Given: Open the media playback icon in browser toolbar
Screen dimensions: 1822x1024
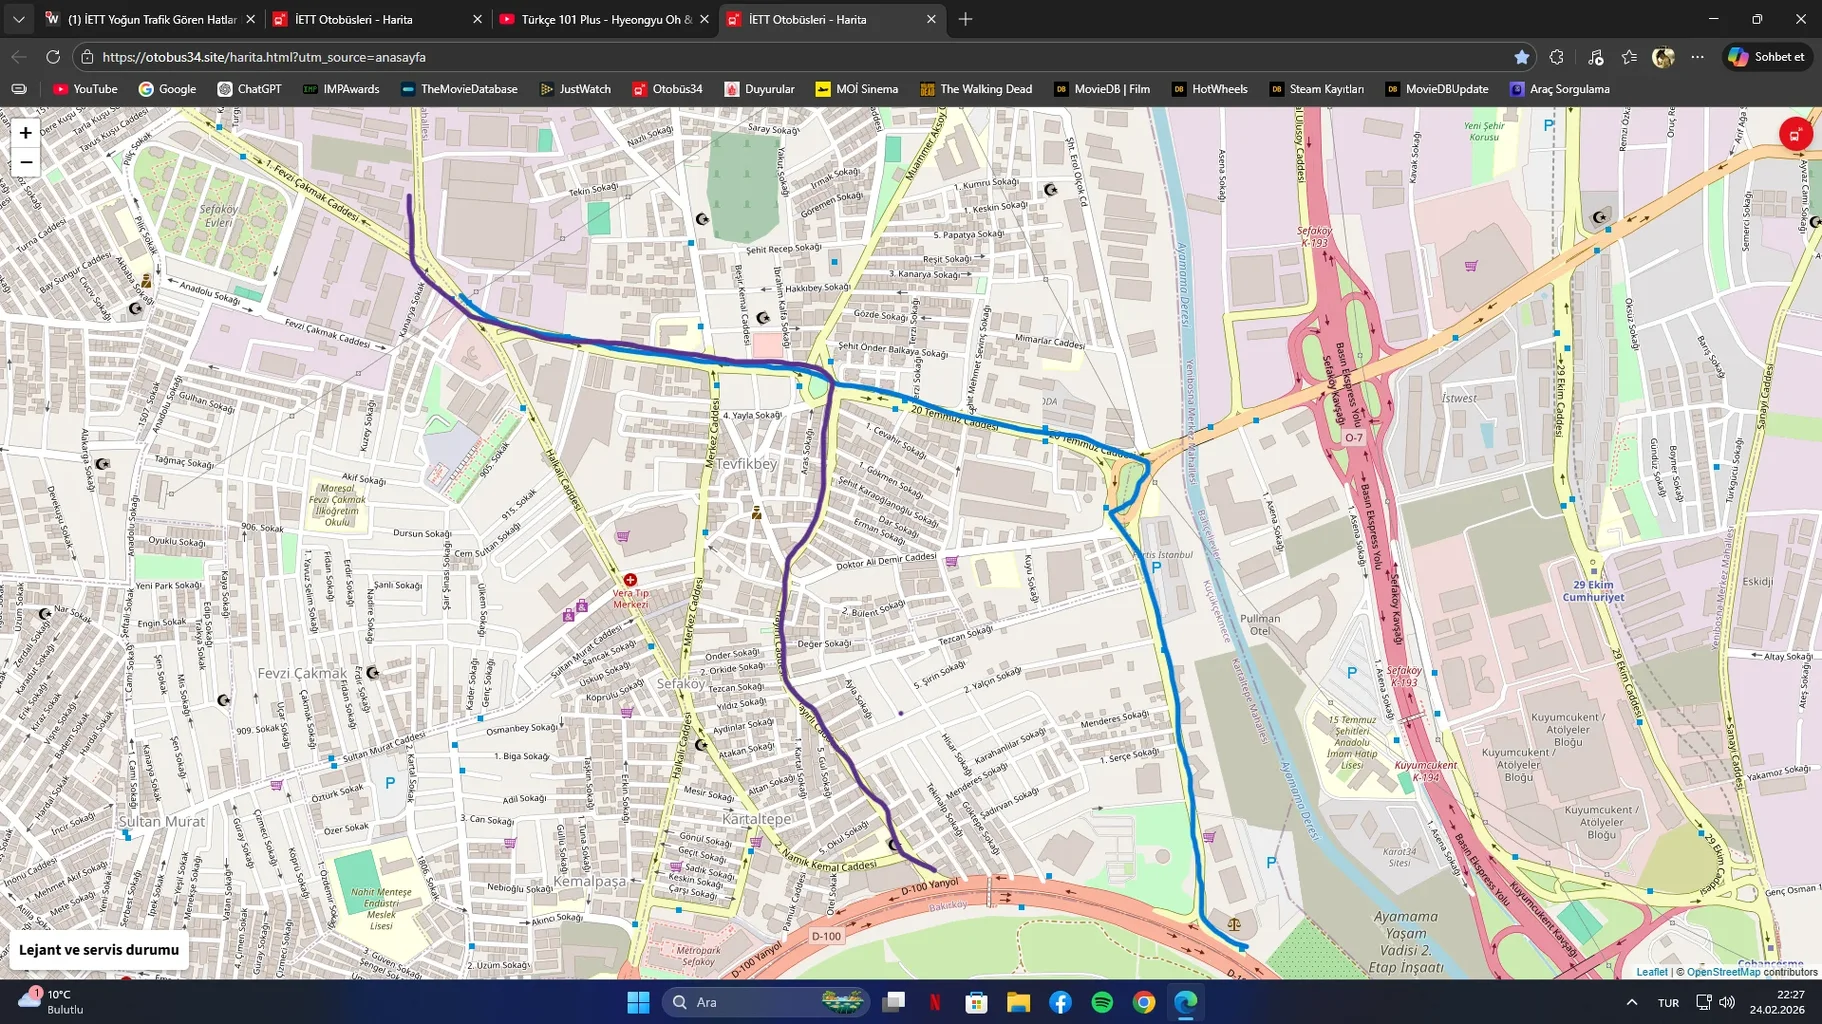Looking at the screenshot, I should click(1597, 57).
